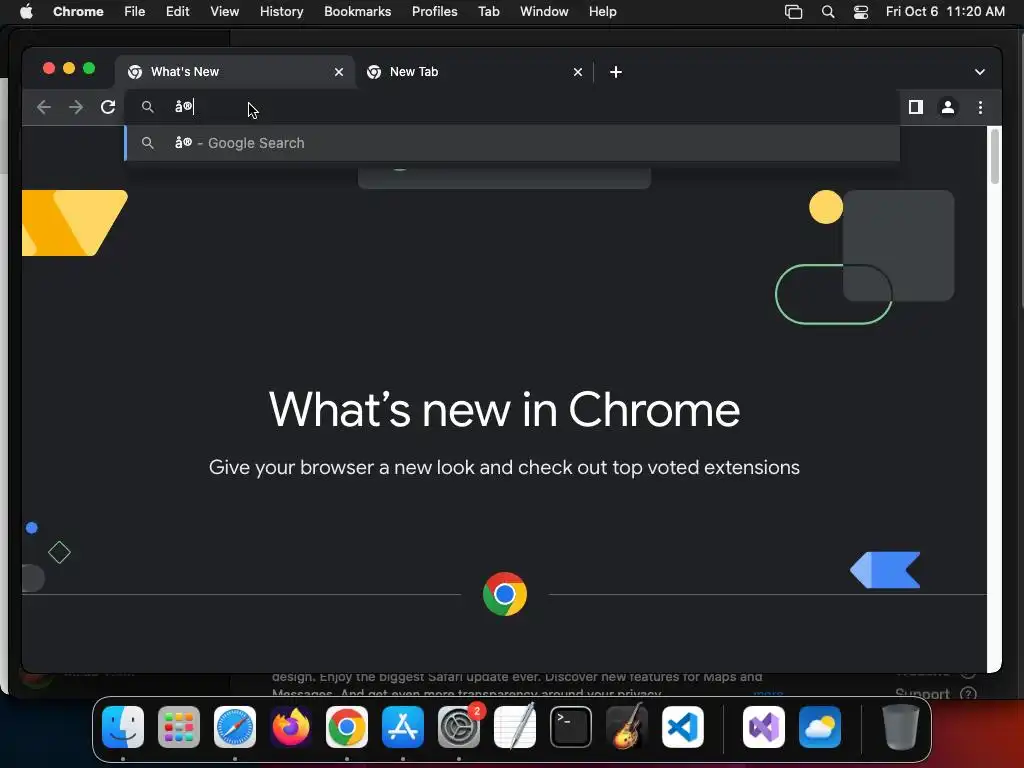Launch Safari from the Dock
This screenshot has width=1024, height=768.
235,727
